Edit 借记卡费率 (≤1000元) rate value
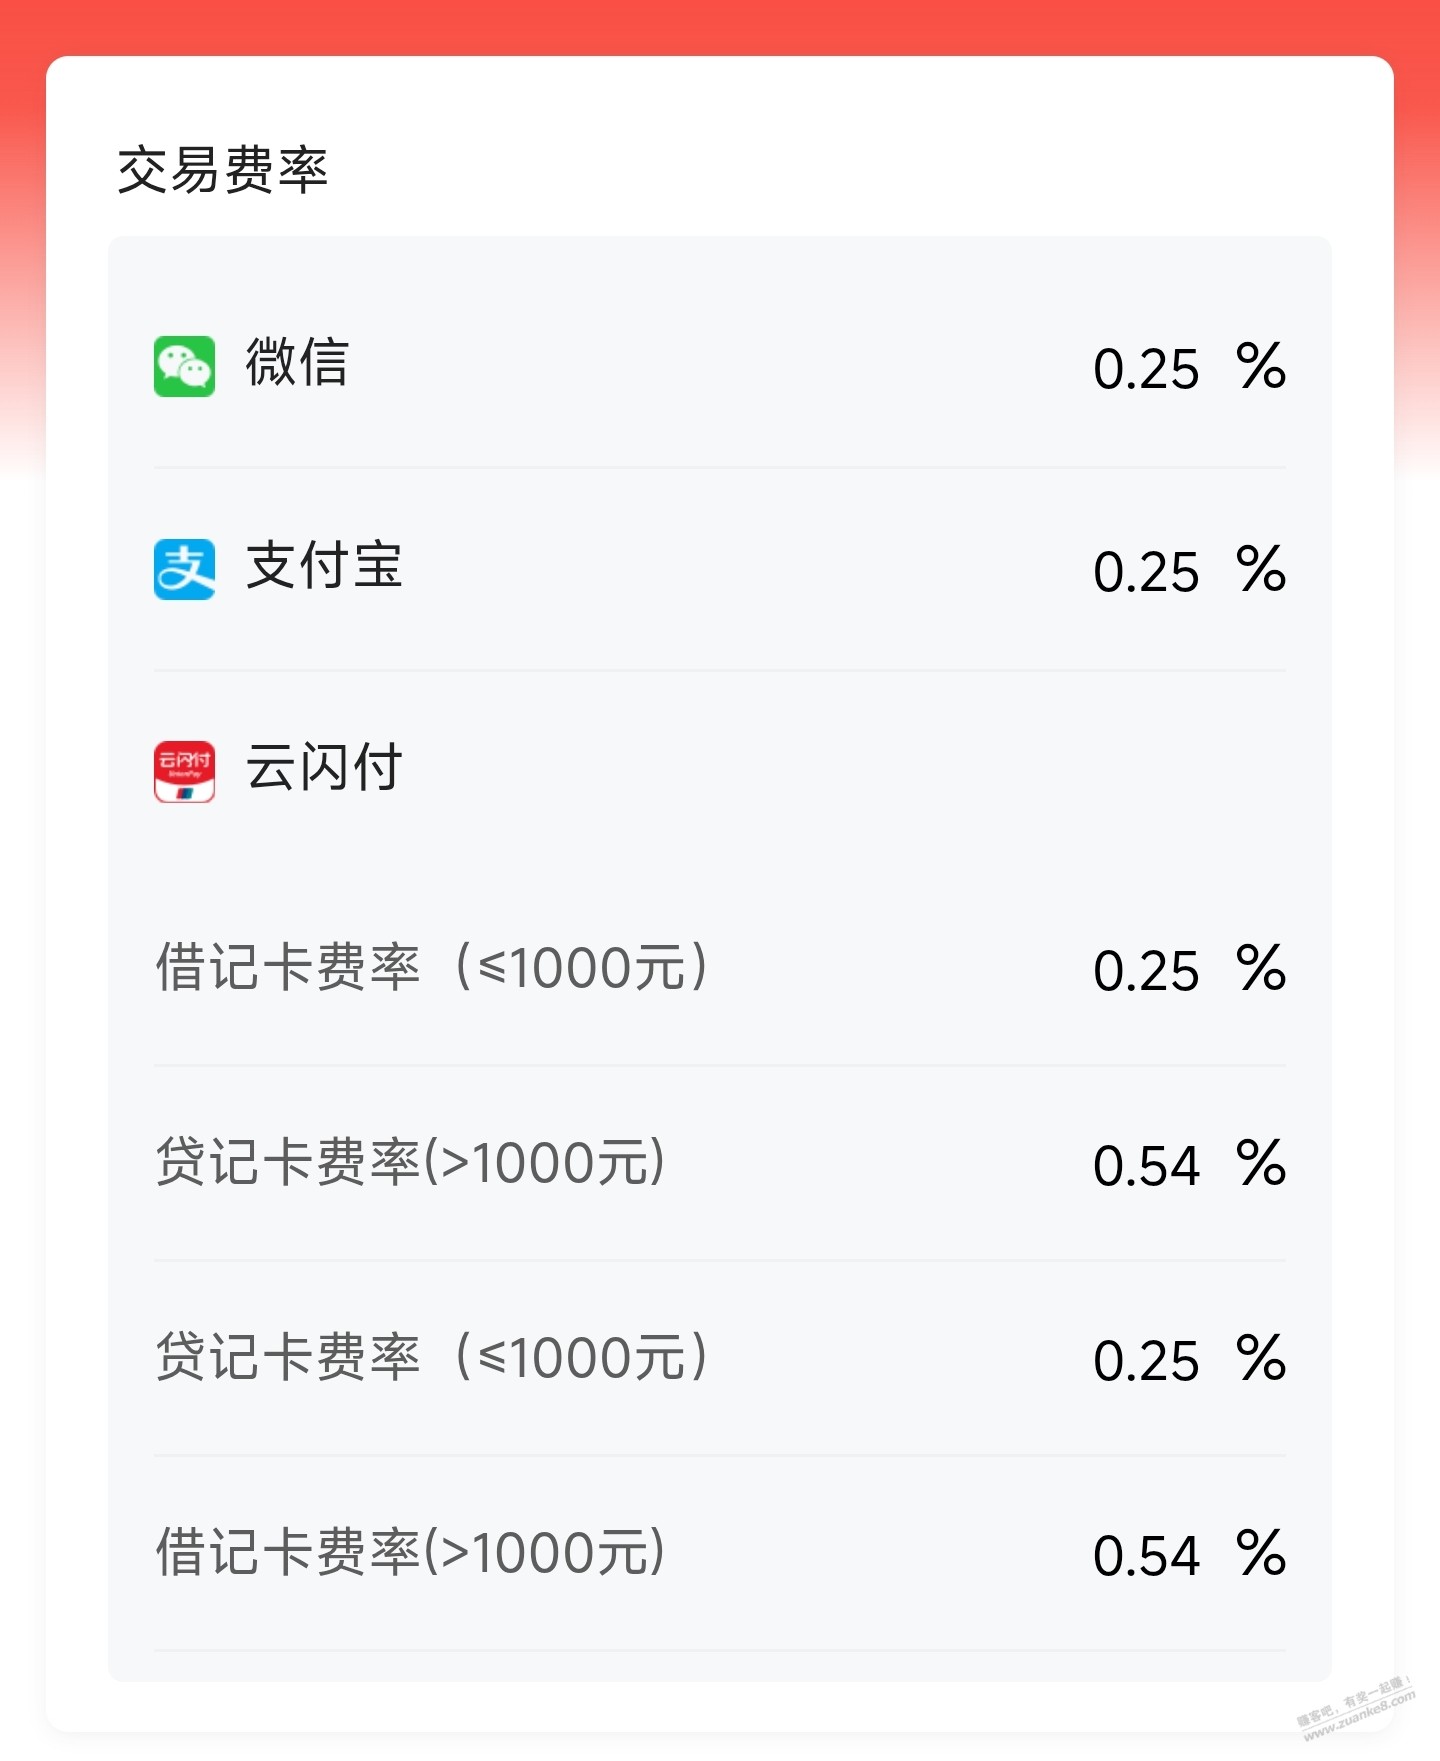The width and height of the screenshot is (1440, 1761). pyautogui.click(x=1146, y=971)
